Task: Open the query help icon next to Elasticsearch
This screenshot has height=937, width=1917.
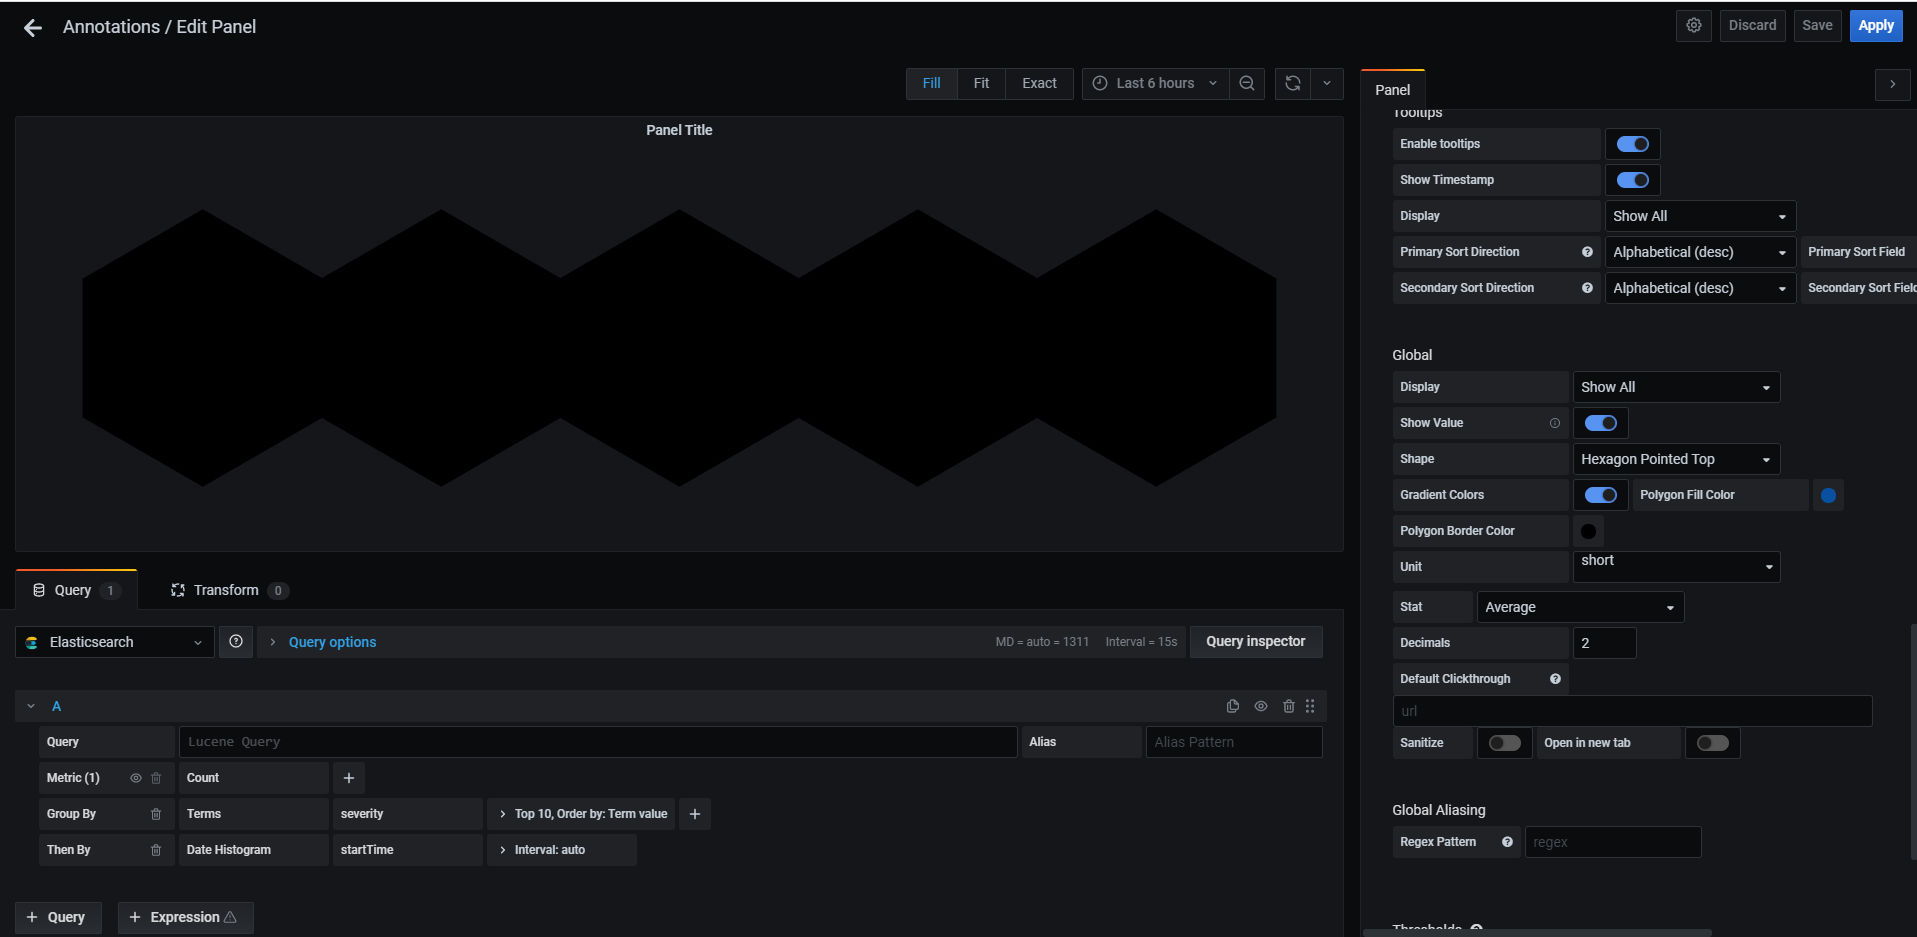Action: [x=236, y=641]
